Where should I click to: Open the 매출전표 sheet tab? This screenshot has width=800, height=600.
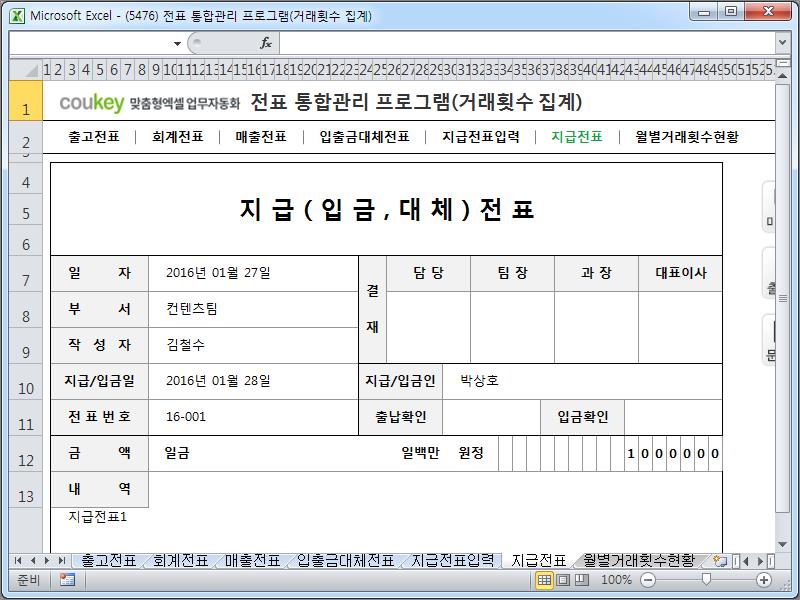point(253,561)
